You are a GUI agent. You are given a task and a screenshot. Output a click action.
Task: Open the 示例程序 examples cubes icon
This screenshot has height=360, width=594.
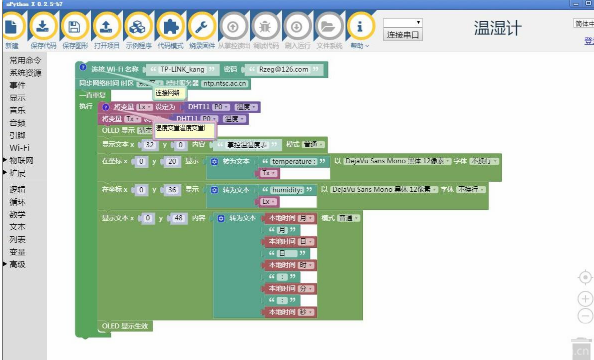138,27
